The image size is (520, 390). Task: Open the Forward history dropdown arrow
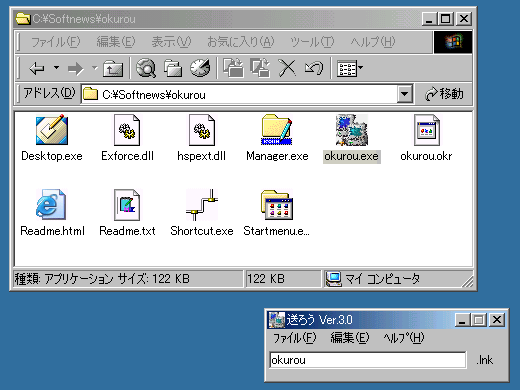click(x=95, y=68)
